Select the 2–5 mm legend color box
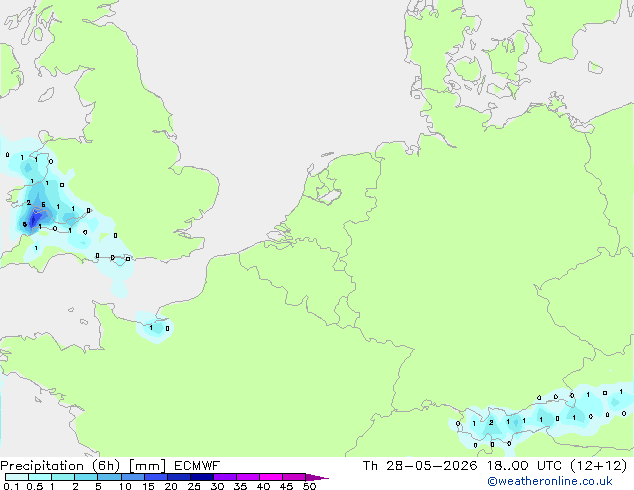This screenshot has height=490, width=634. [x=86, y=477]
